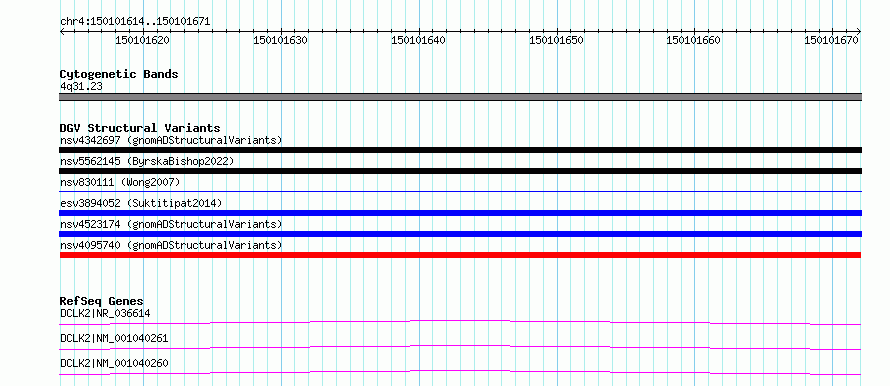Select nsv4342697 variant label
The width and height of the screenshot is (890, 386).
pos(171,140)
